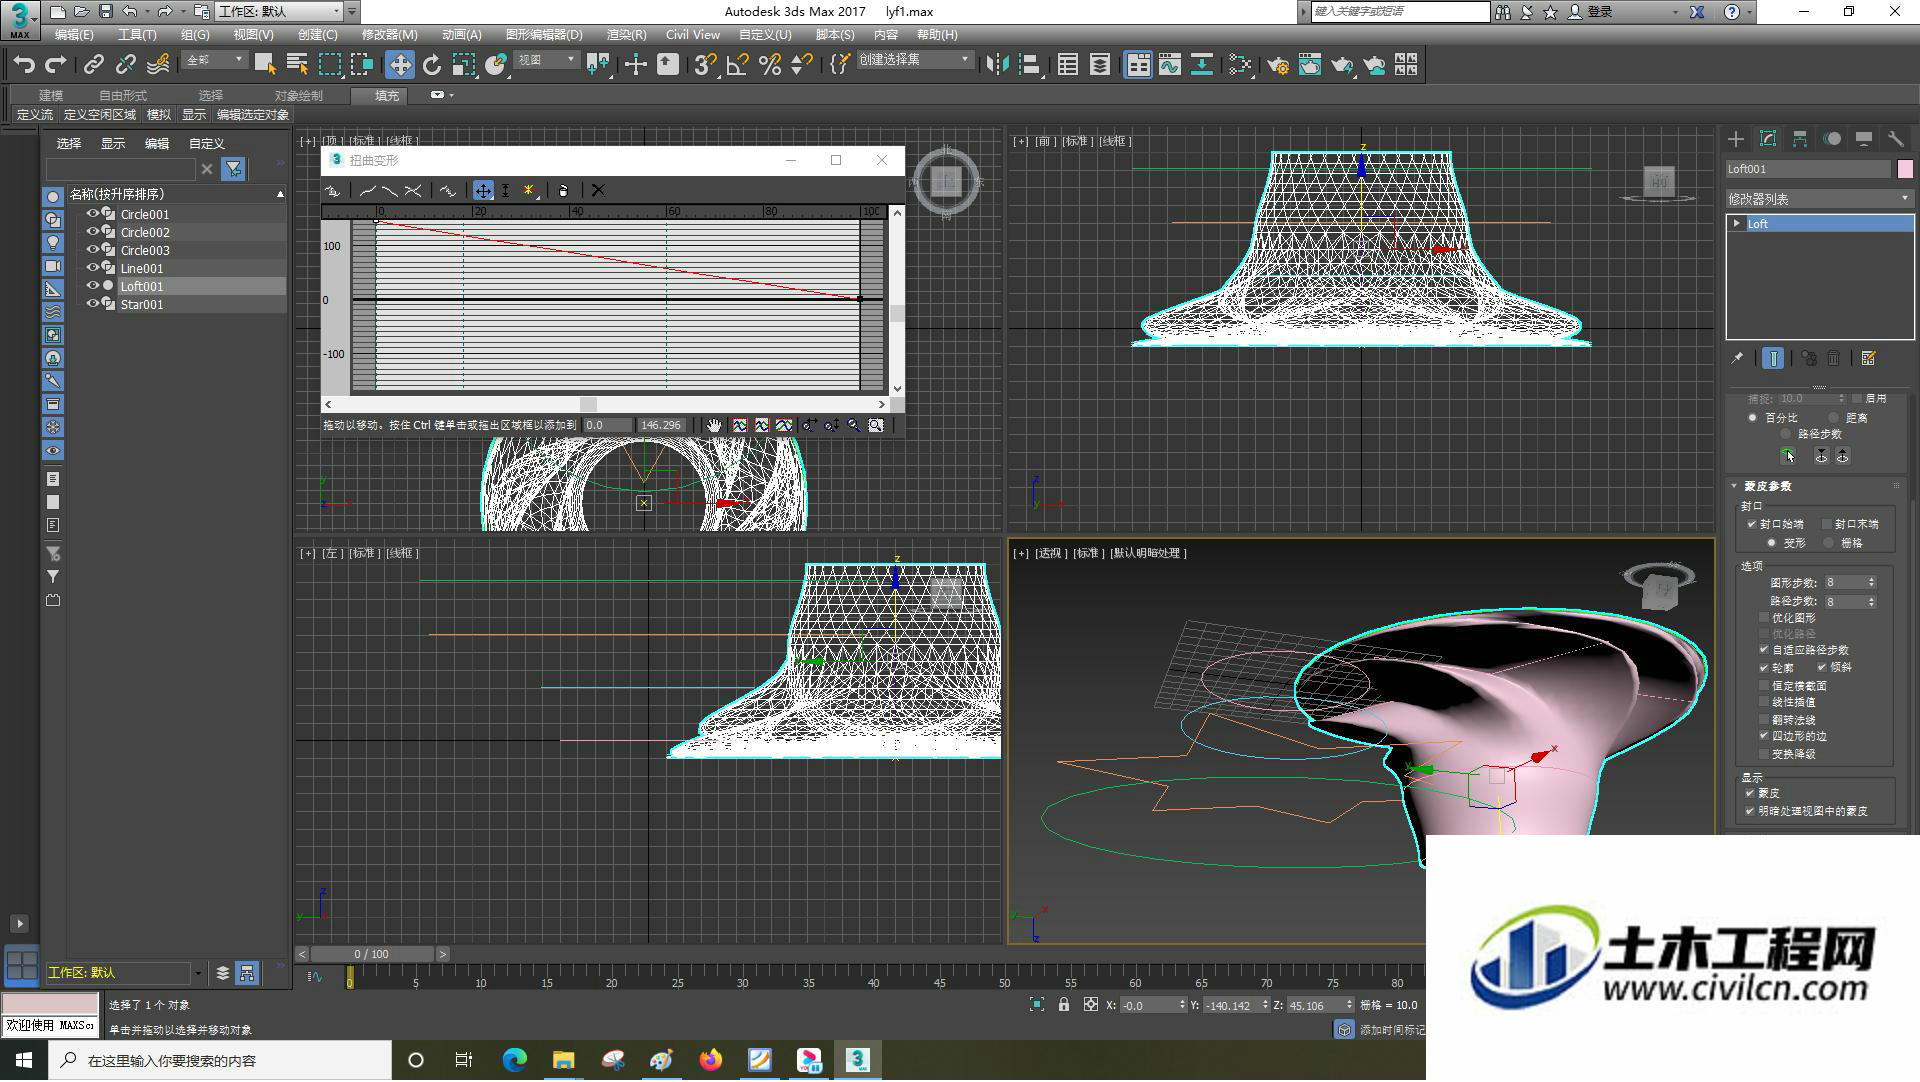Click the Insert Corner Point icon in deformation window
Viewport: 1920px width, 1082px height.
click(529, 190)
